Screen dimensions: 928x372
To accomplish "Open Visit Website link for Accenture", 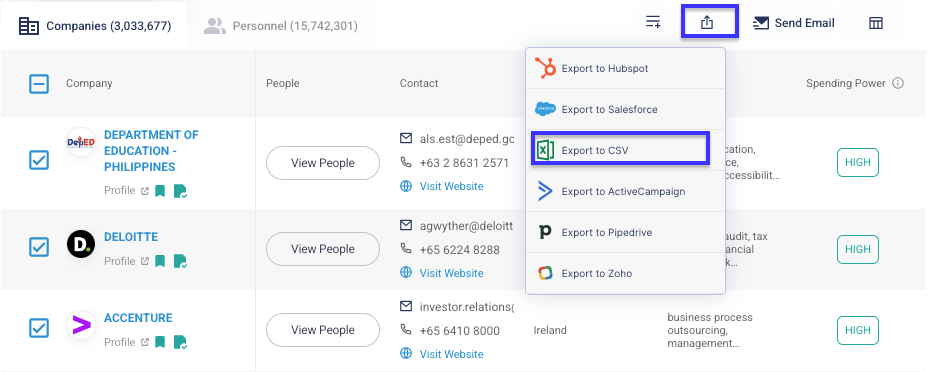I will (x=452, y=354).
